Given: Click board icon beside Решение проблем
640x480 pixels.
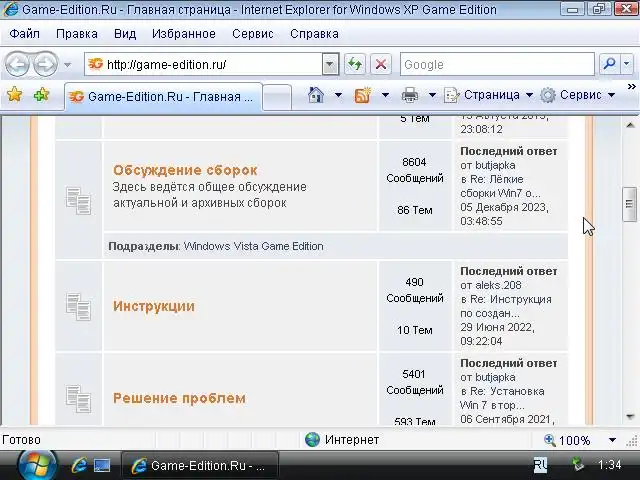Looking at the screenshot, I should point(78,398).
